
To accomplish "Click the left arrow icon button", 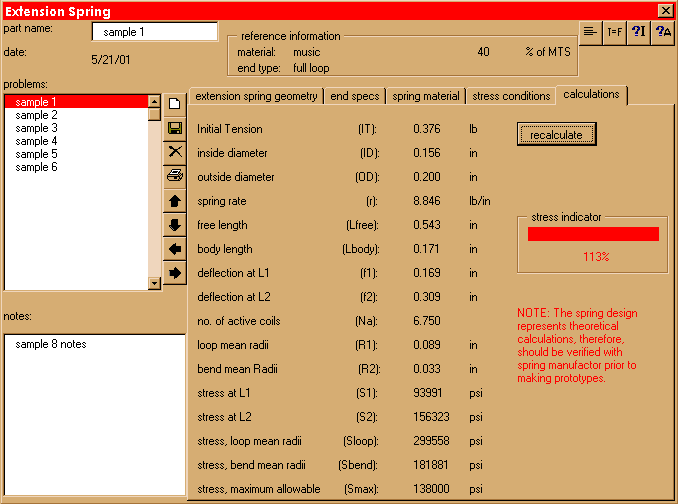I will point(175,249).
